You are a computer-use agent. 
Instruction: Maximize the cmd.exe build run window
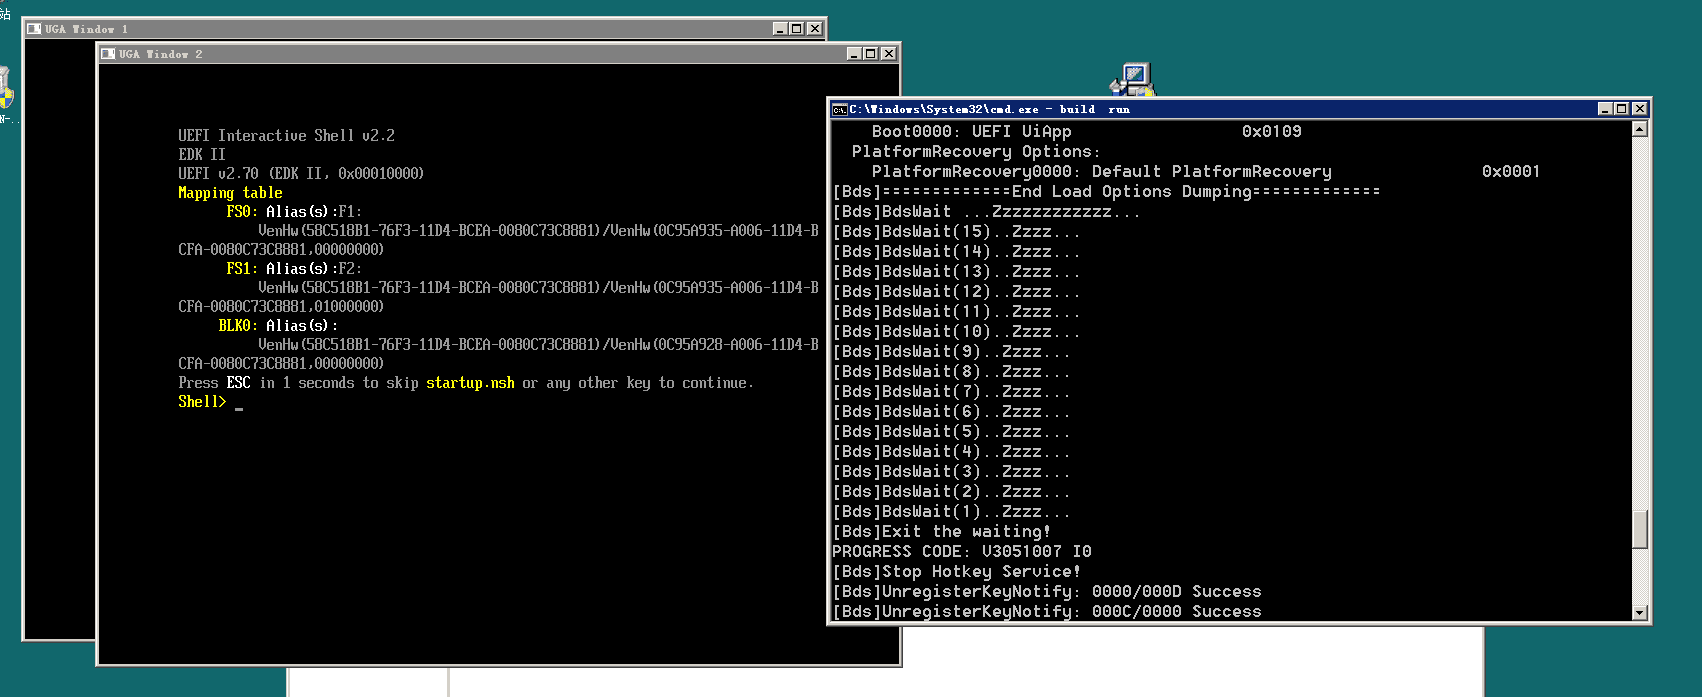[x=1622, y=109]
